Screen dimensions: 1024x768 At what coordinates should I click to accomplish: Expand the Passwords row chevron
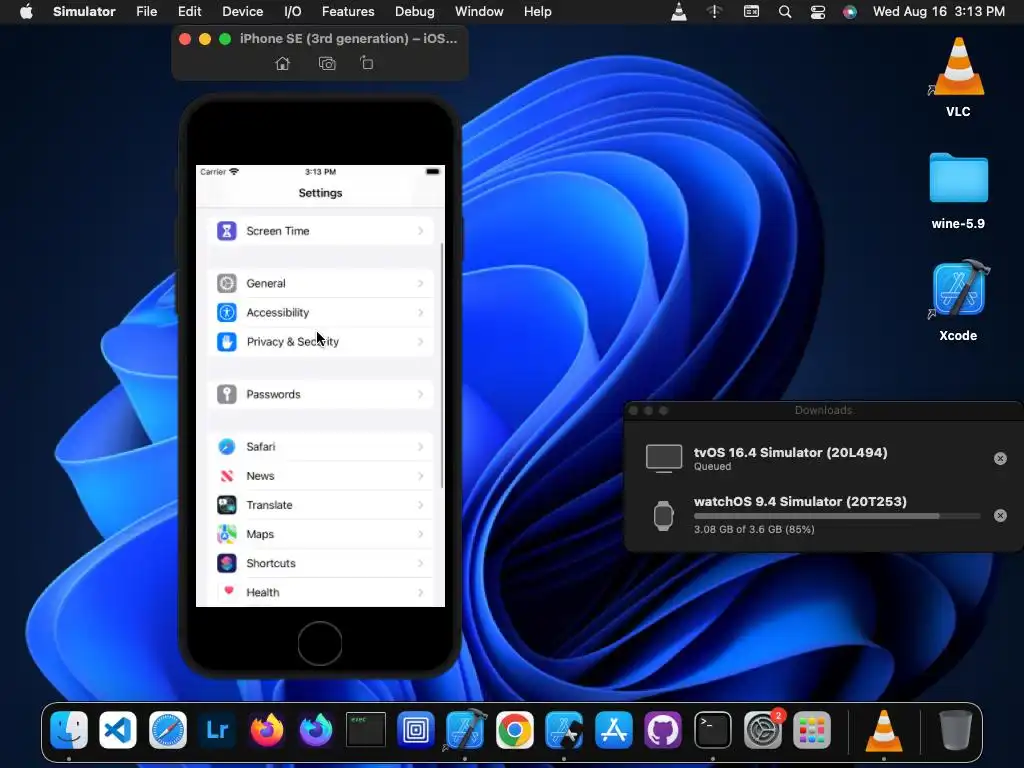point(421,394)
